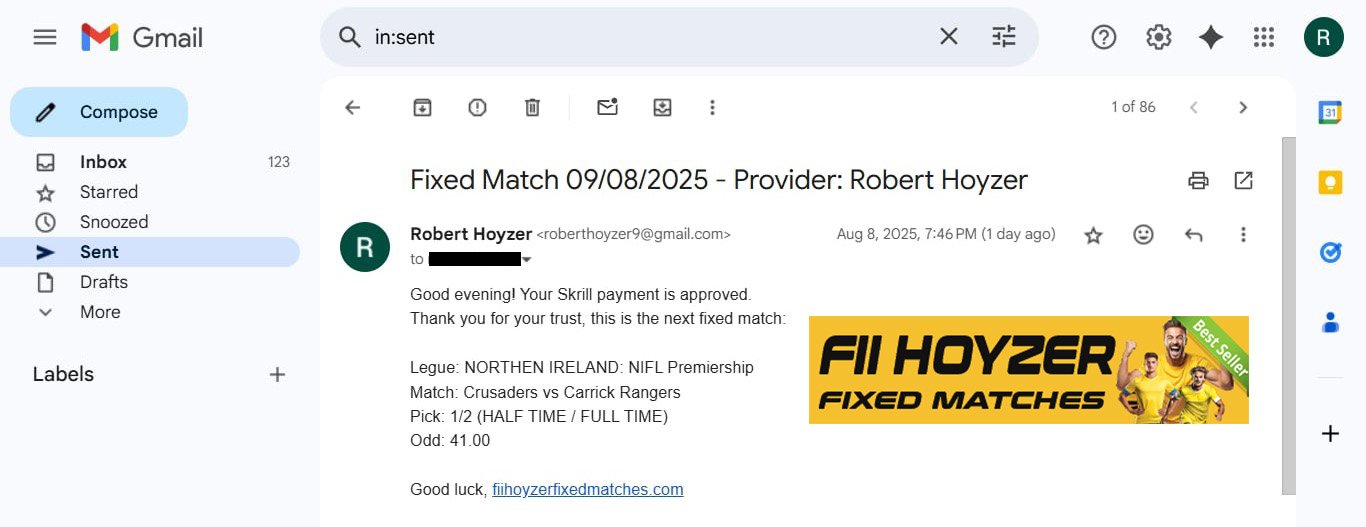Expand the More section in sidebar
The height and width of the screenshot is (527, 1366).
click(x=100, y=312)
